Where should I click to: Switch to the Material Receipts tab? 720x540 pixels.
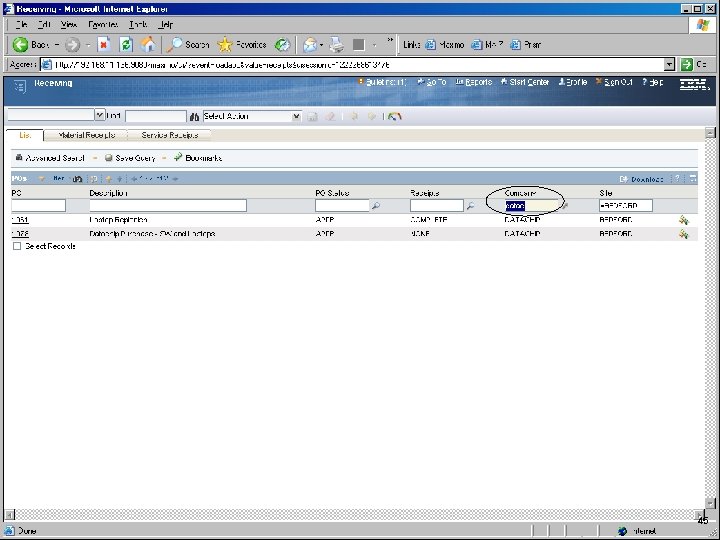pyautogui.click(x=86, y=135)
